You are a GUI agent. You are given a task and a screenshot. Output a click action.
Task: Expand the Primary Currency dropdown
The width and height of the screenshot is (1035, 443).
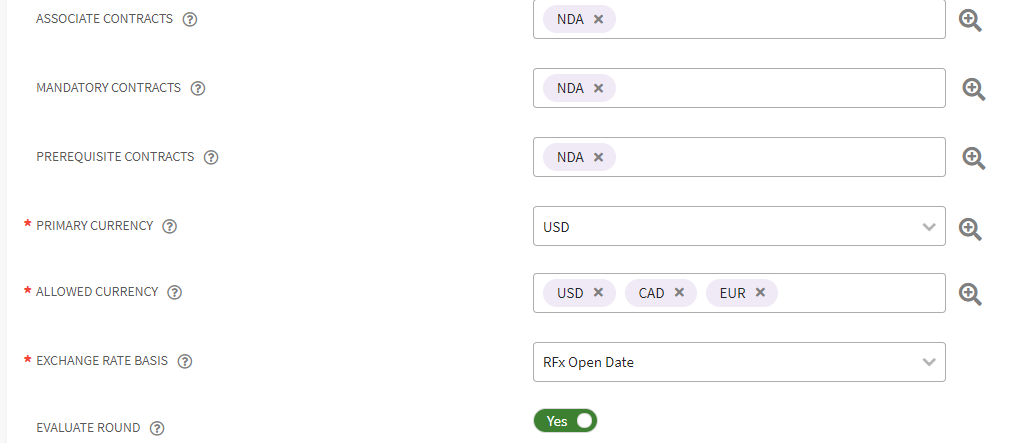tap(929, 227)
